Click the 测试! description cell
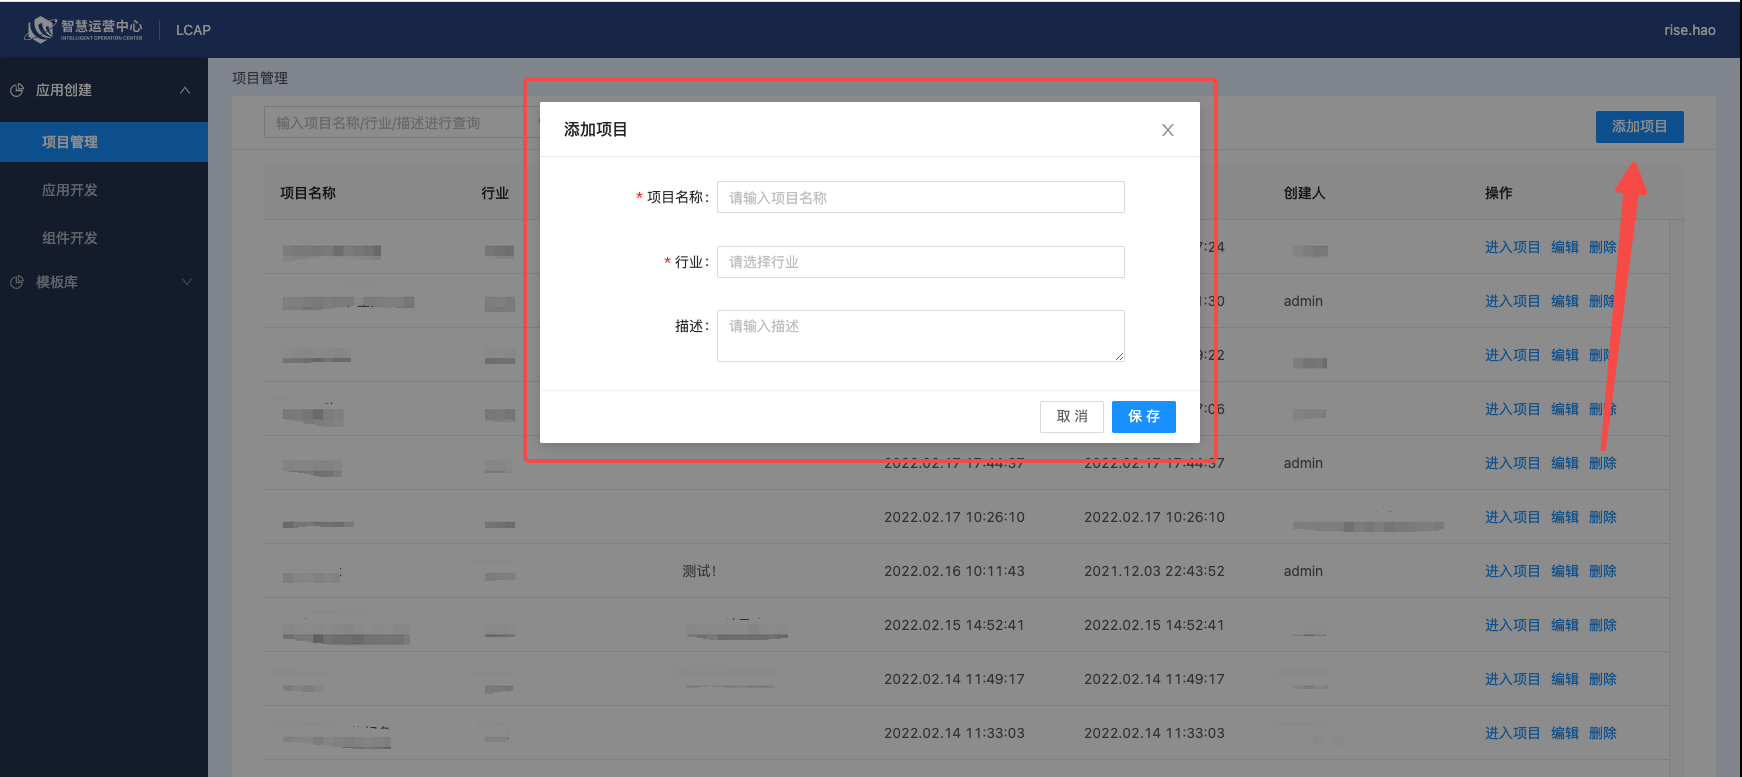Viewport: 1742px width, 777px height. [x=699, y=571]
